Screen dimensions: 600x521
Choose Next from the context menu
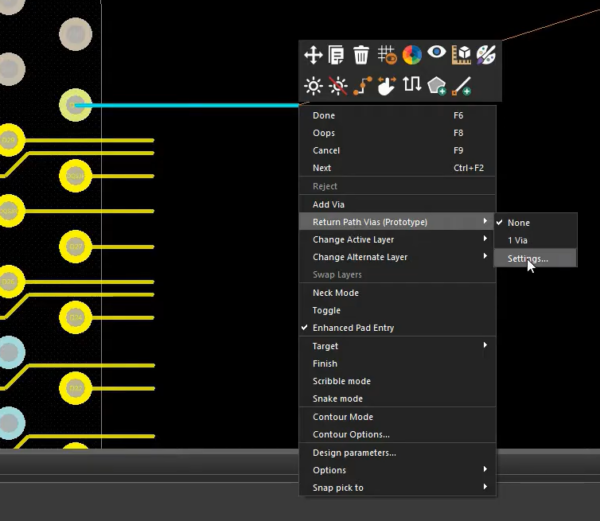click(397, 168)
